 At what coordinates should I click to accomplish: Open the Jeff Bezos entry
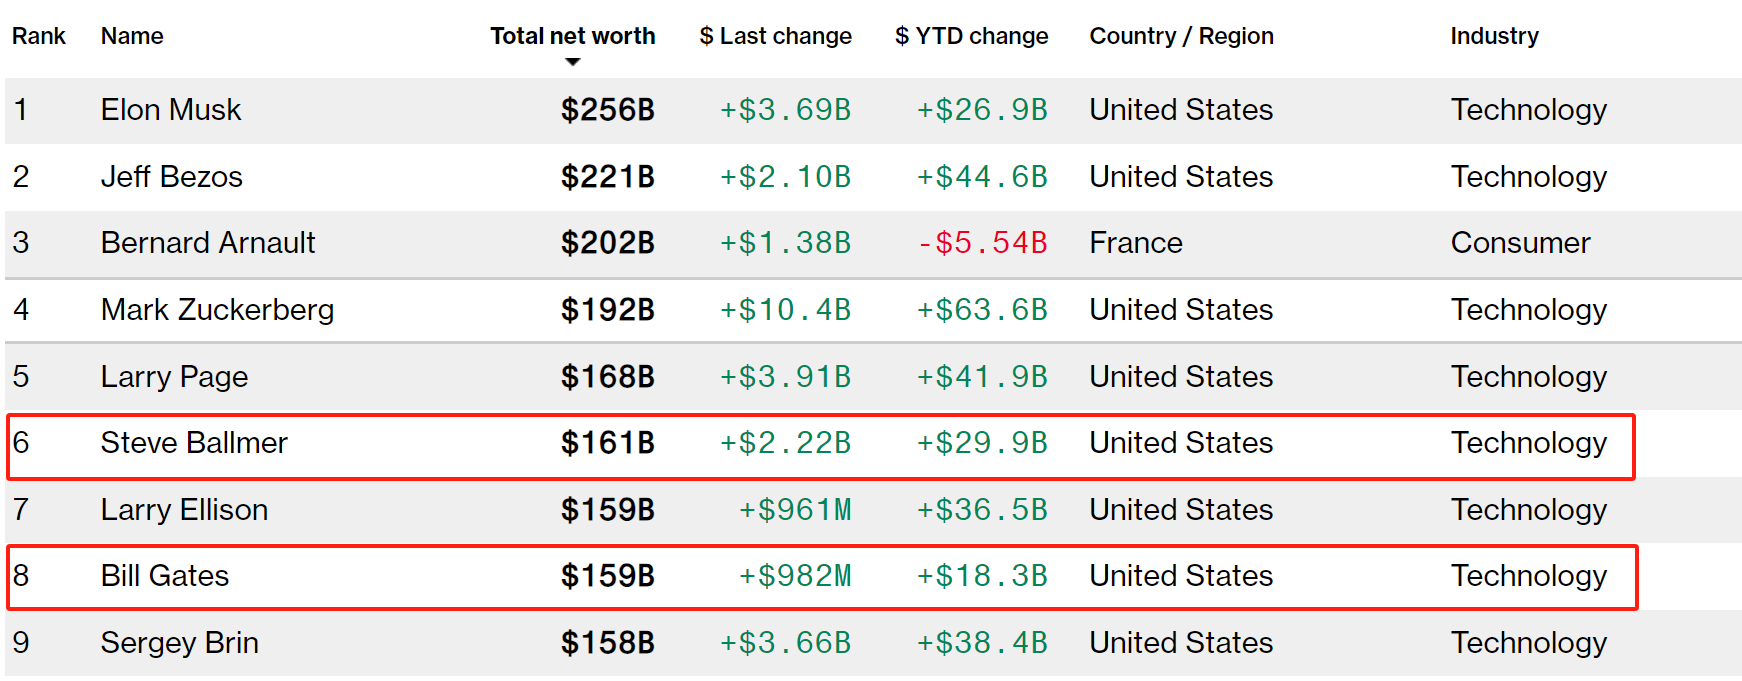click(x=172, y=177)
